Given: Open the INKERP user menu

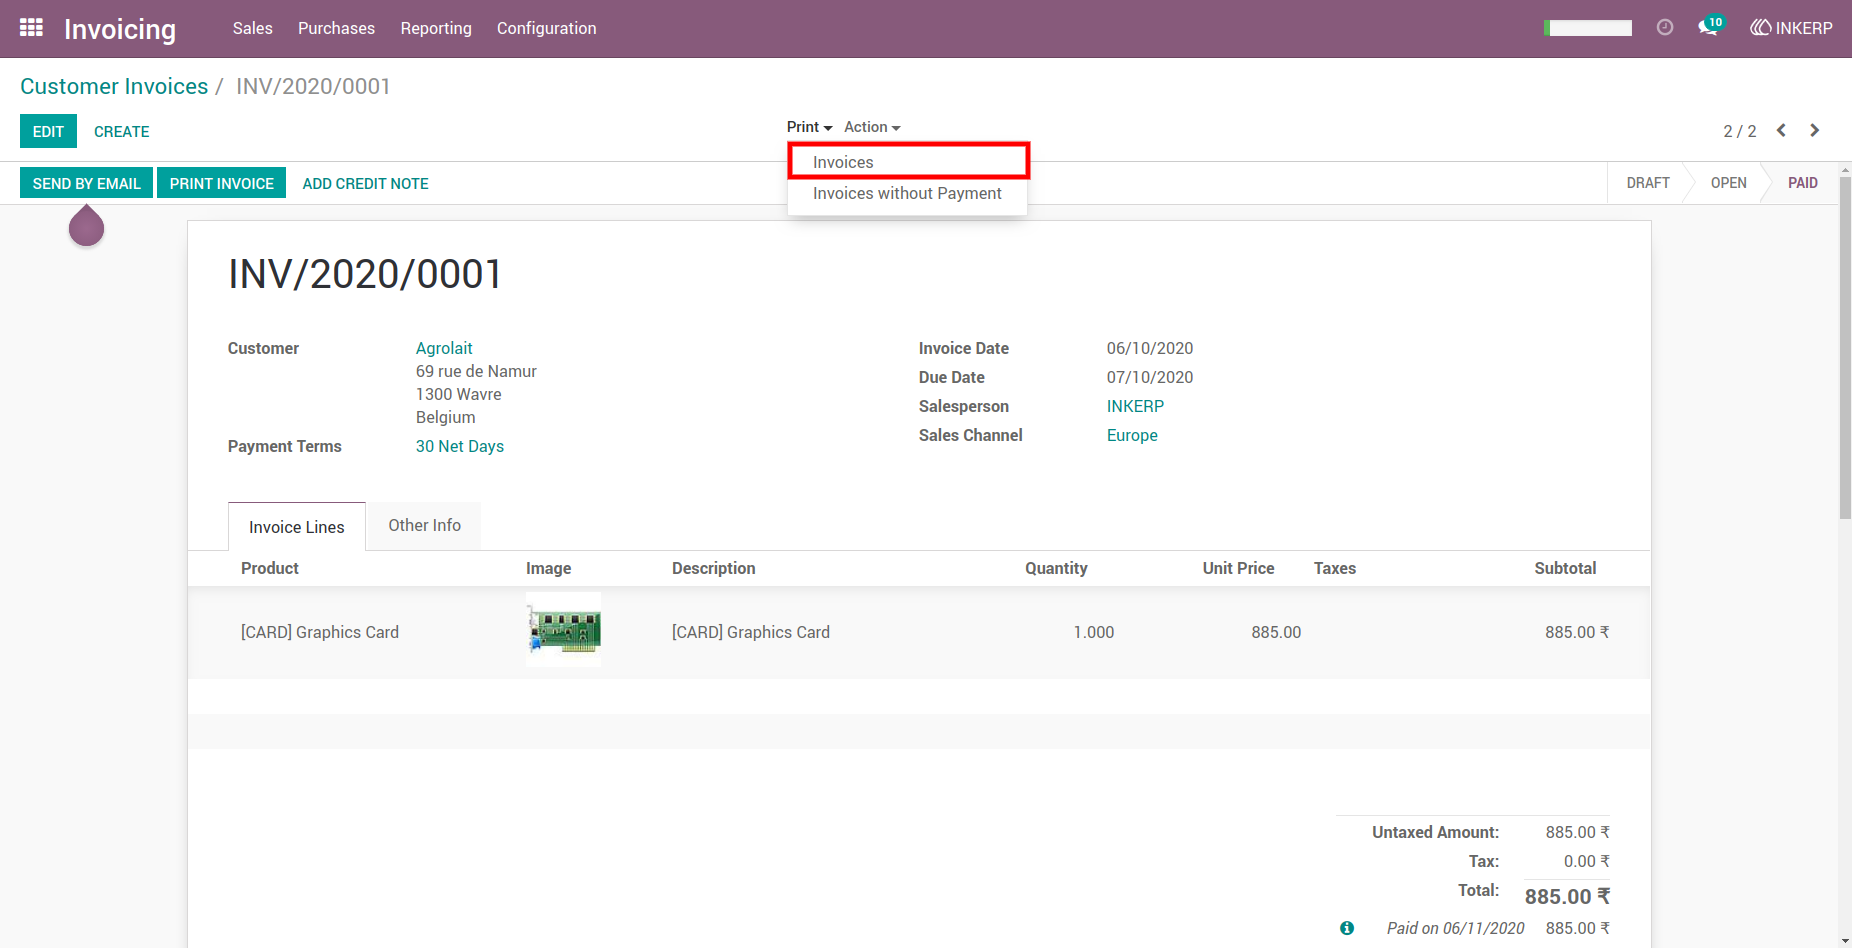Looking at the screenshot, I should tap(1791, 28).
